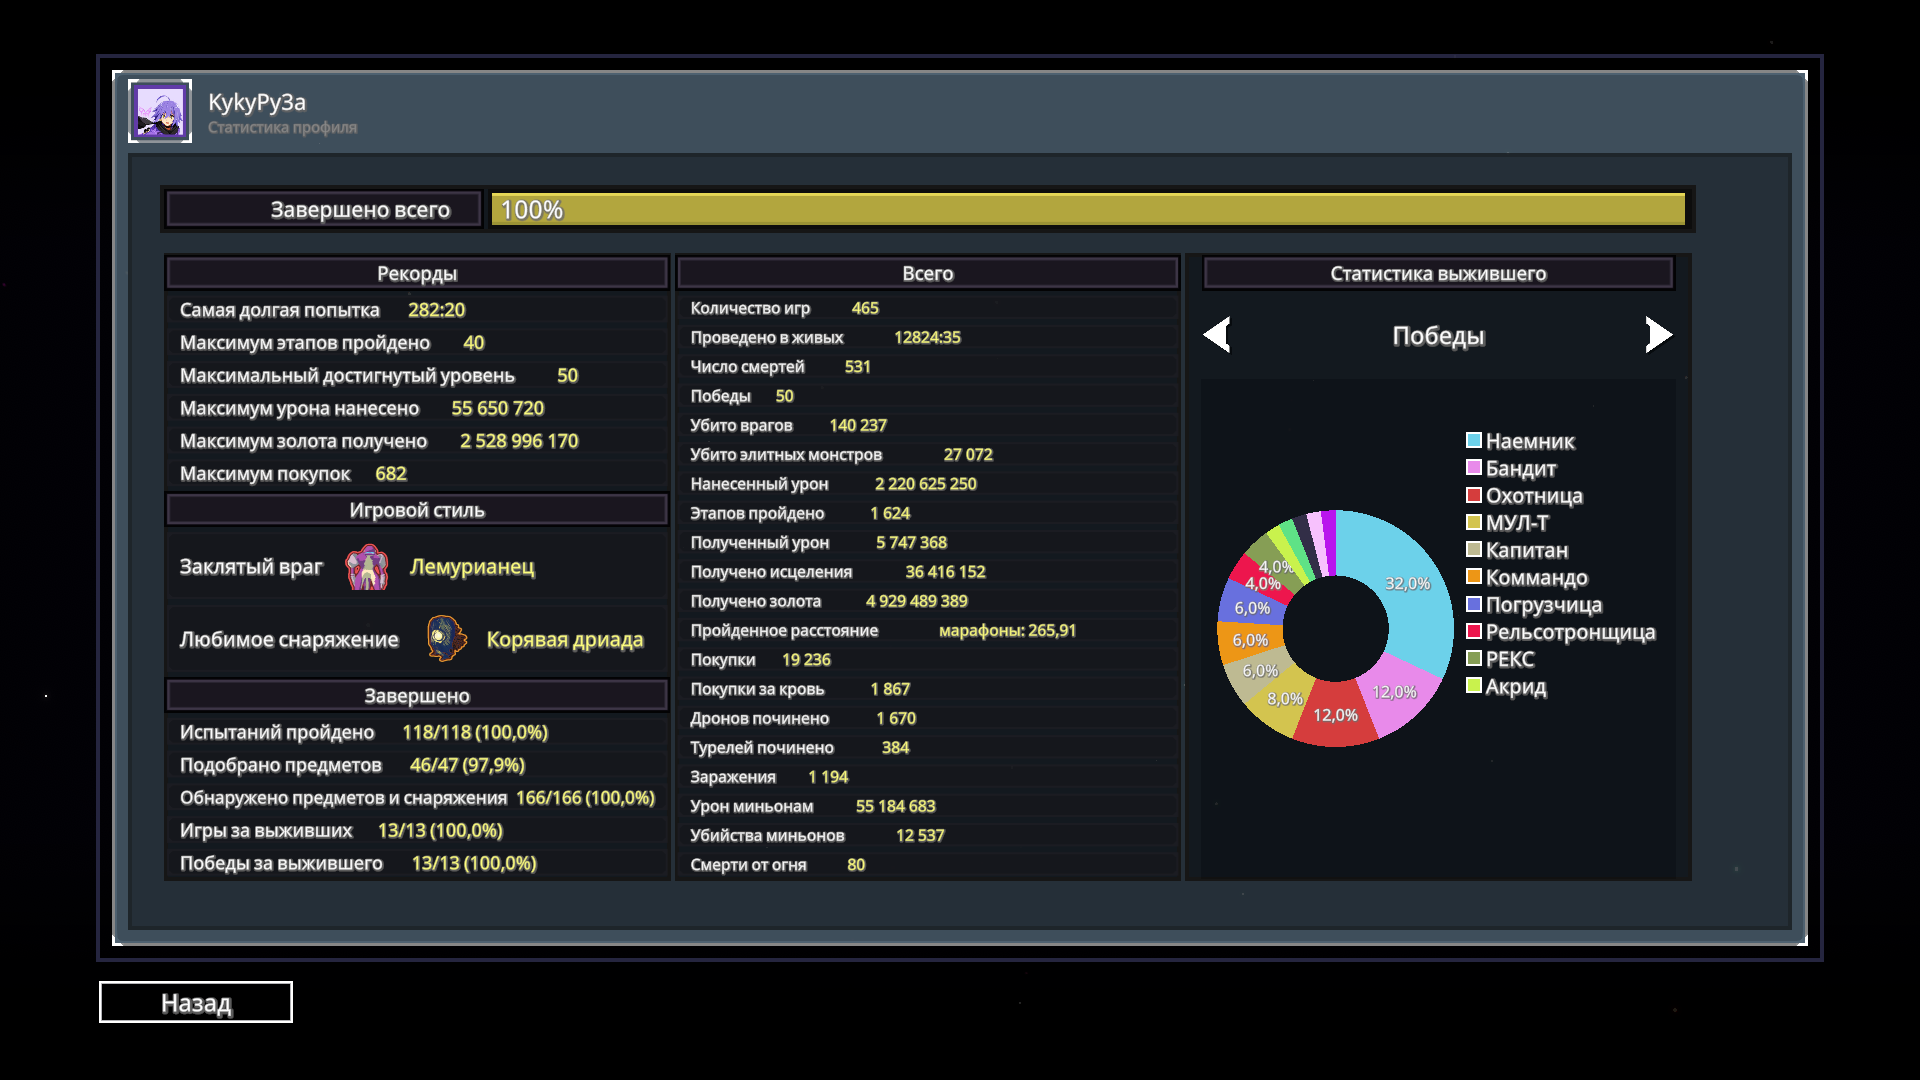This screenshot has height=1080, width=1920.
Task: Click the right arrow beside Победы
Action: click(1658, 335)
